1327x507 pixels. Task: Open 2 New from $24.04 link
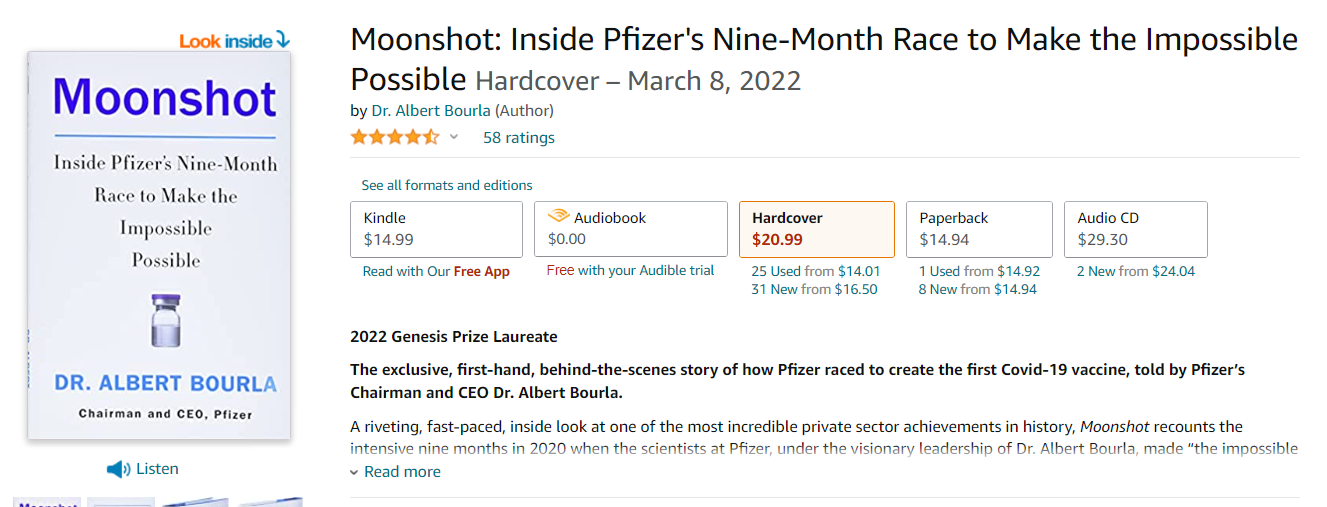click(1136, 271)
